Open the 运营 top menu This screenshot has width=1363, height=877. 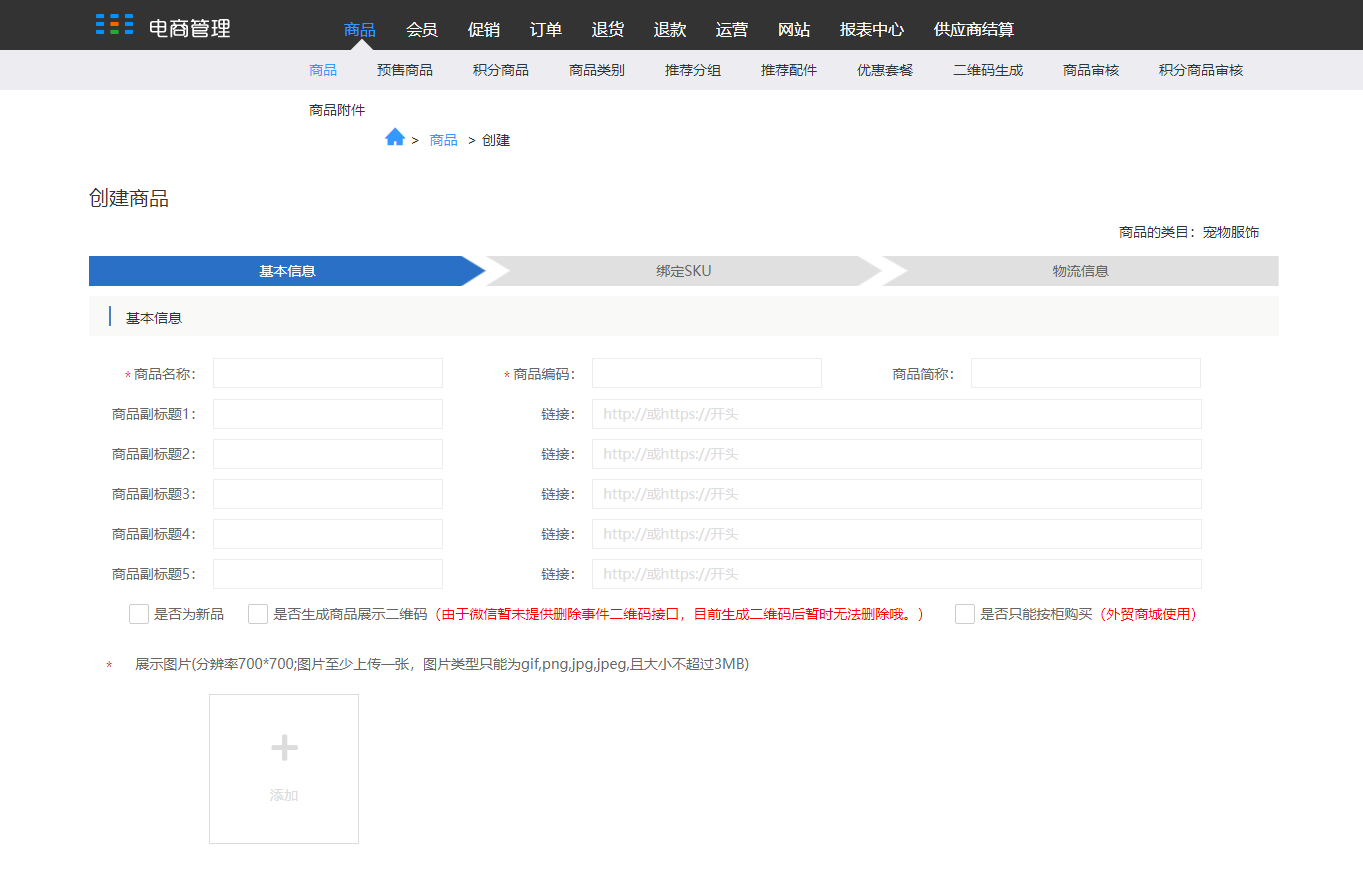point(732,30)
